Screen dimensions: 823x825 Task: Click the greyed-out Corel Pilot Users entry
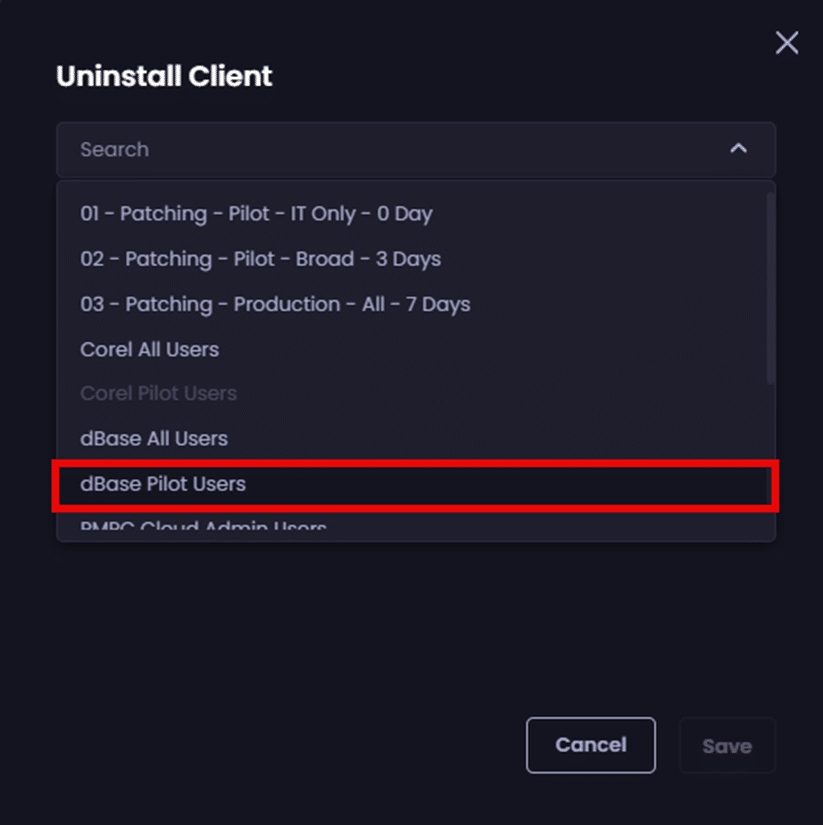(158, 393)
